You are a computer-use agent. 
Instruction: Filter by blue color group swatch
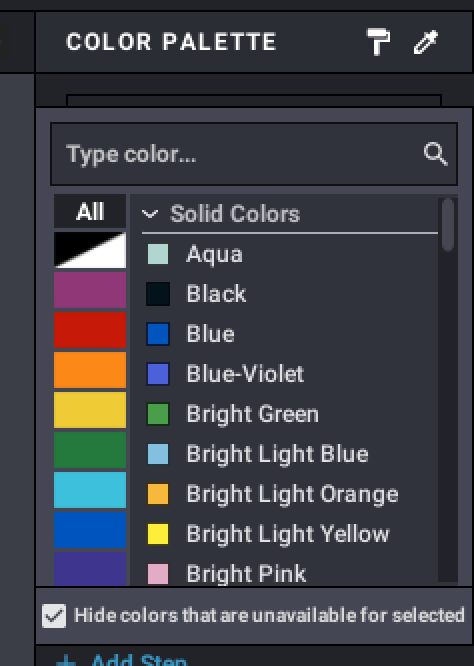(90, 530)
